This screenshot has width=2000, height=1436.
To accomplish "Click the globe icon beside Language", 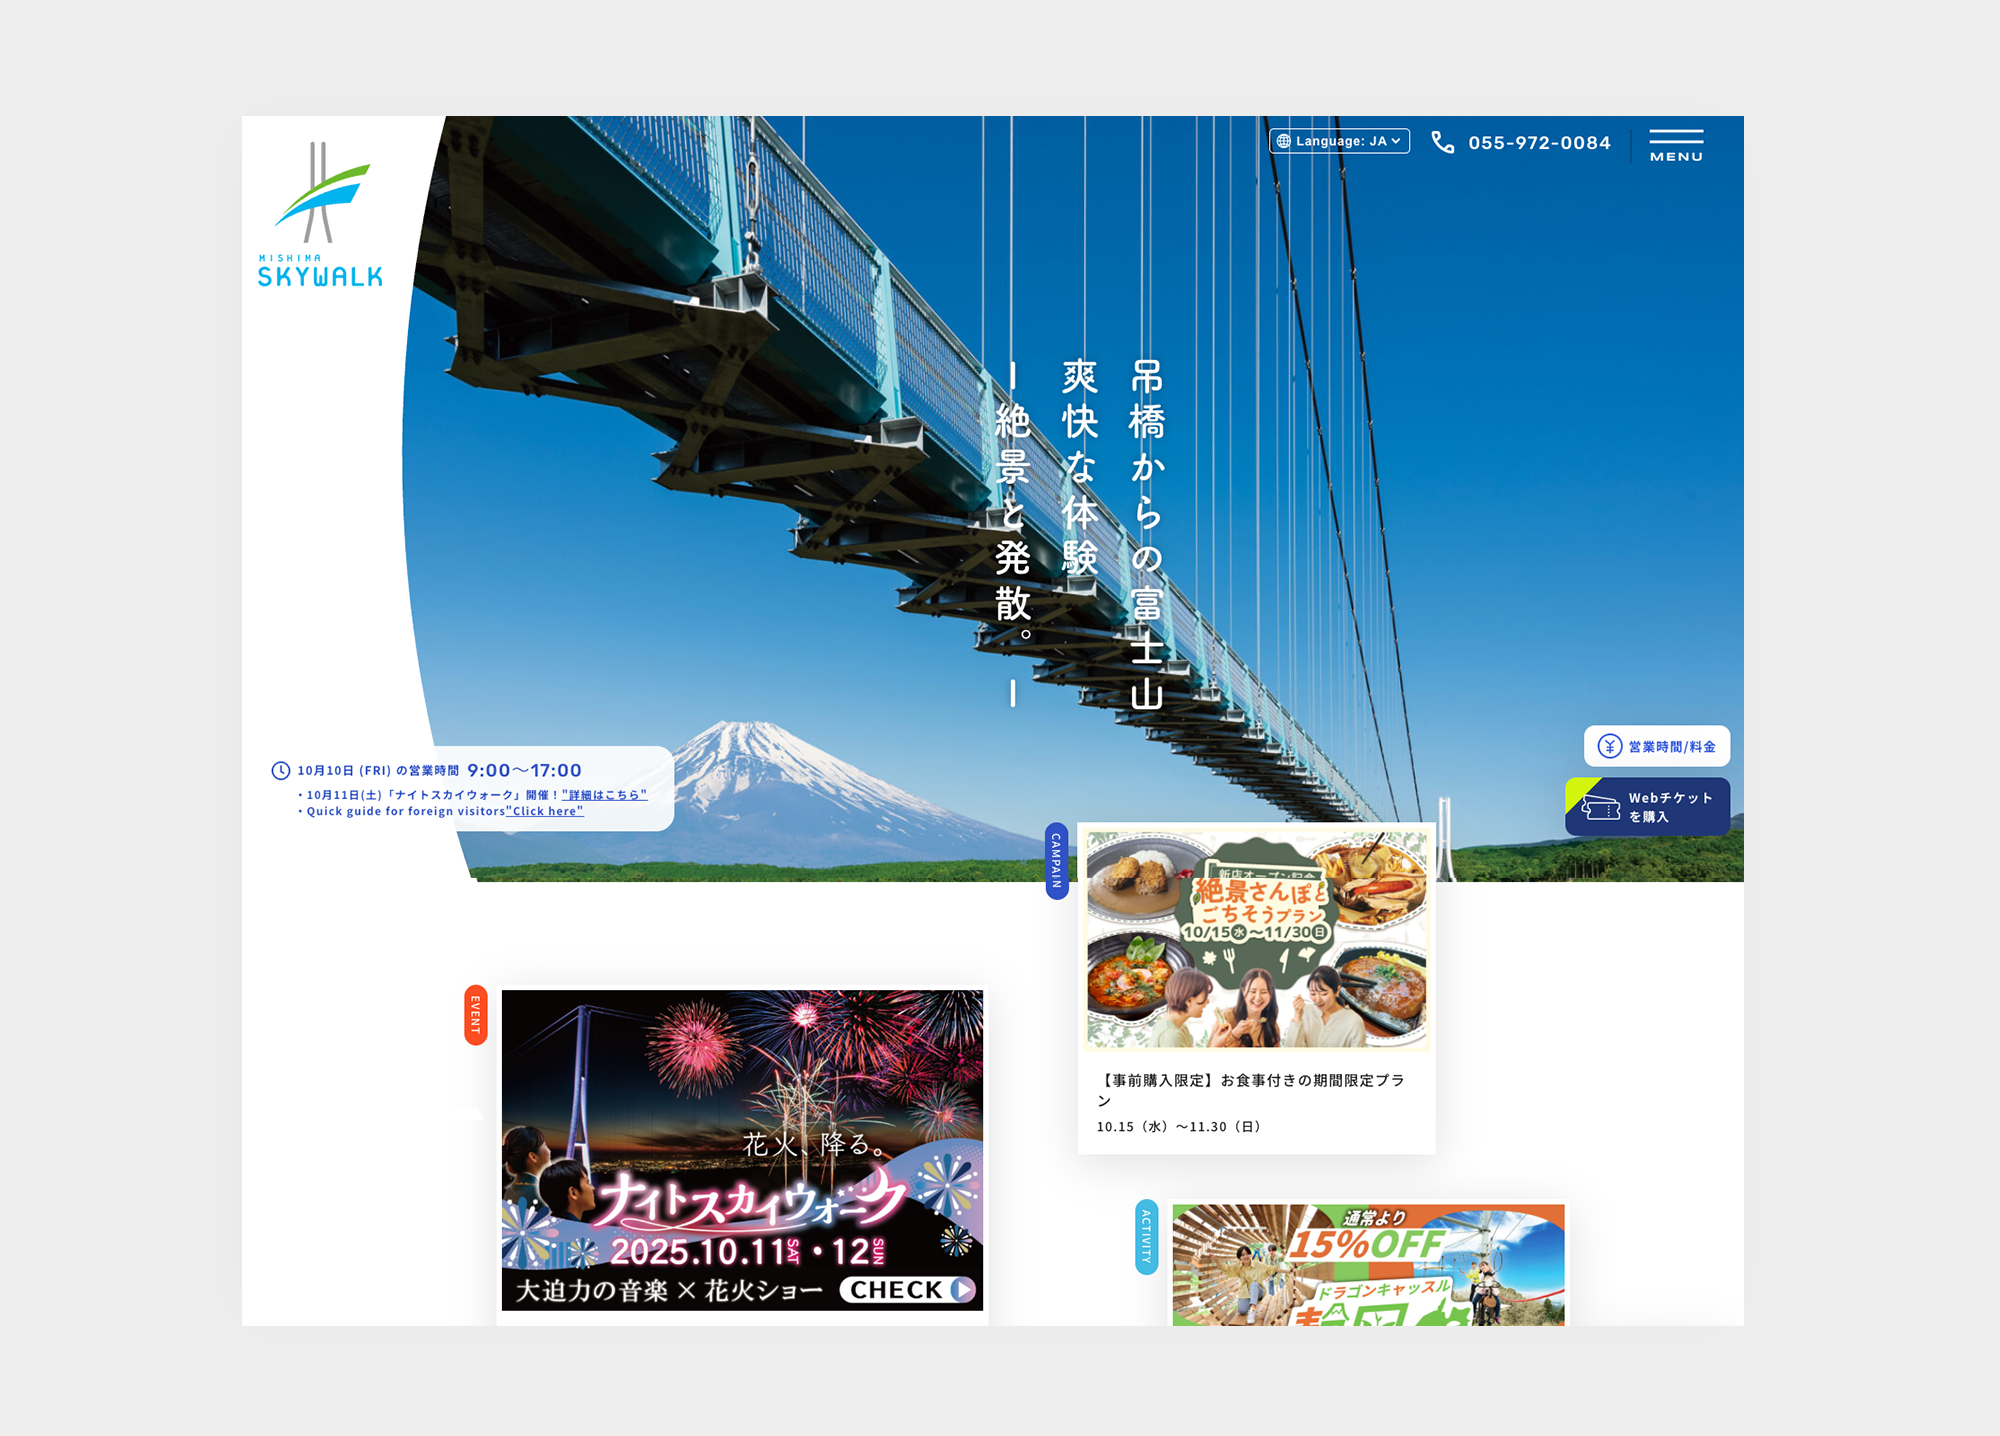I will tap(1283, 141).
